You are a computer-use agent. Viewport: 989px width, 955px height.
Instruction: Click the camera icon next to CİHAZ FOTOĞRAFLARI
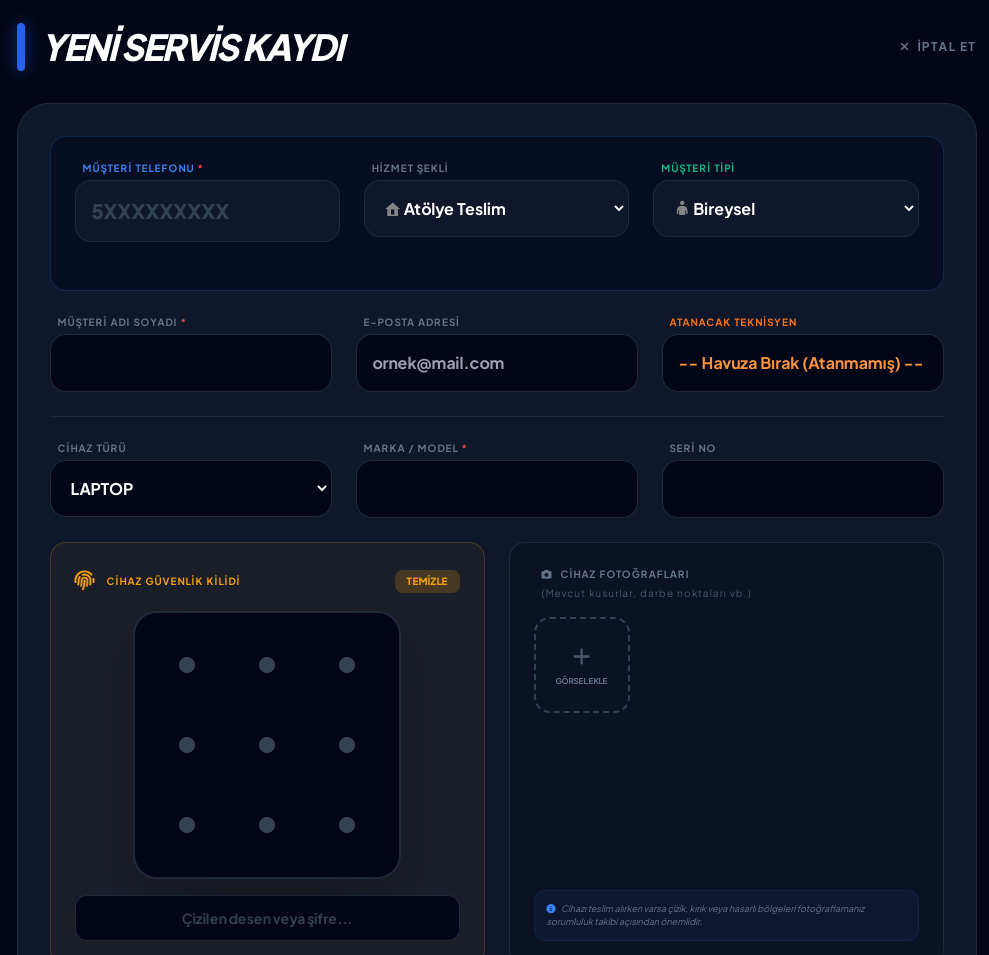click(546, 574)
